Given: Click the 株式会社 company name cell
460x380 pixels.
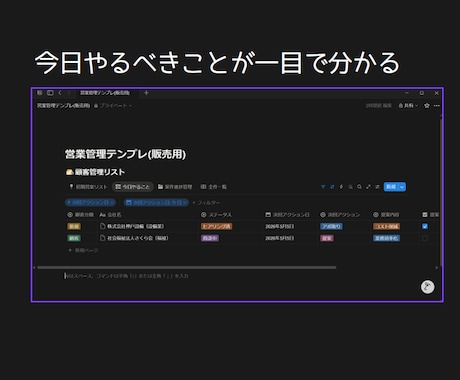Looking at the screenshot, I should (135, 226).
